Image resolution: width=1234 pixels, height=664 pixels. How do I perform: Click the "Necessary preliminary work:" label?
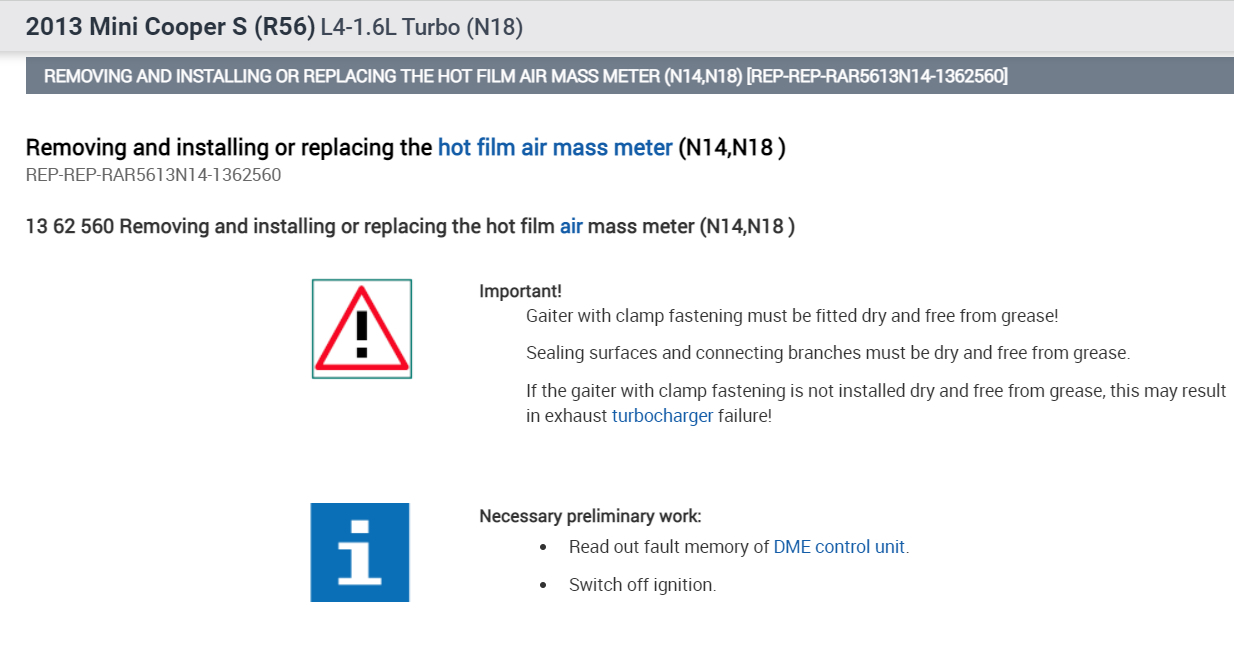[590, 516]
